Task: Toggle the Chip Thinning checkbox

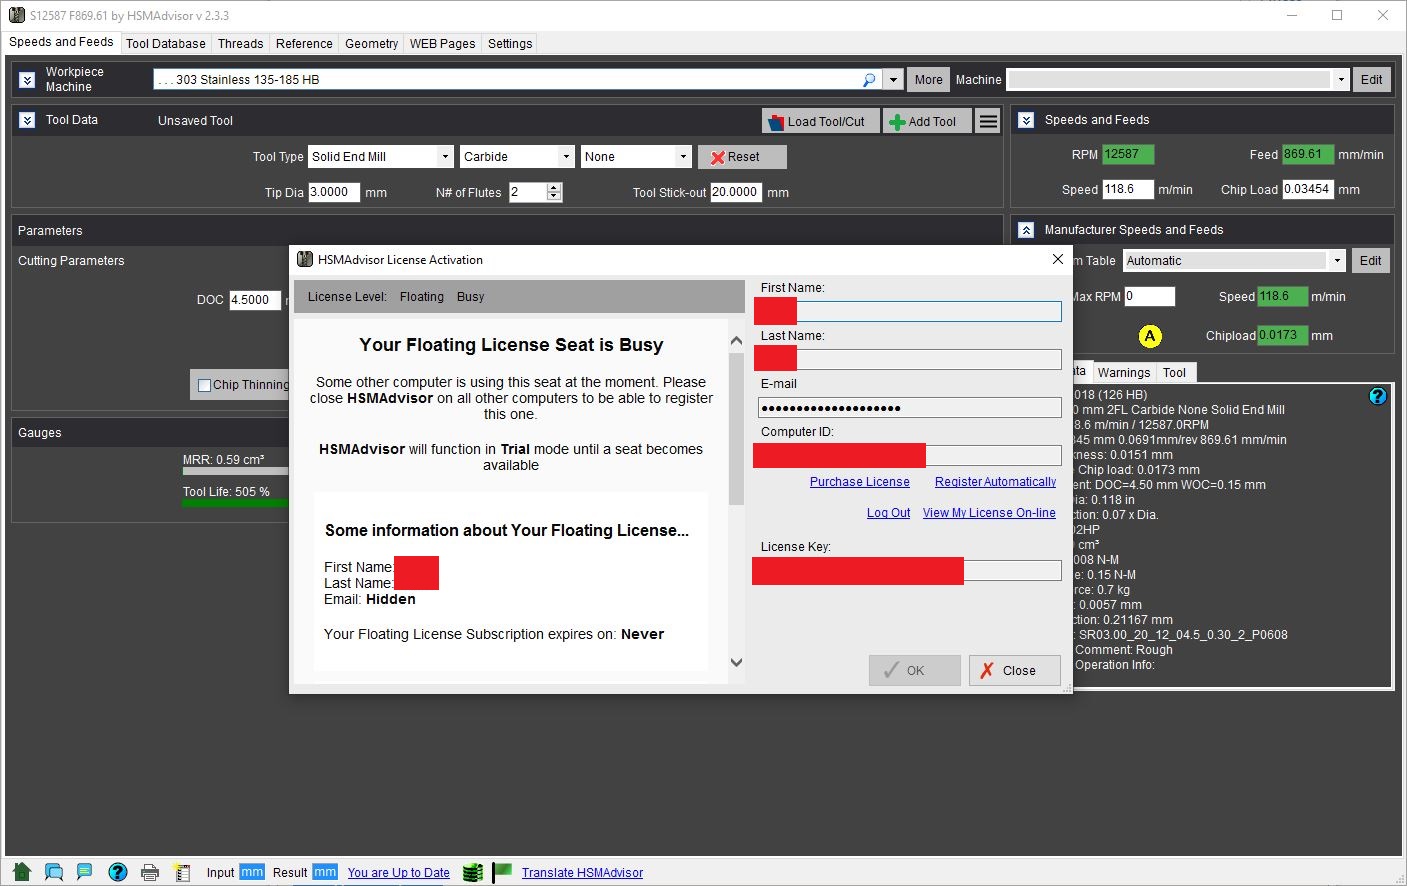Action: click(x=205, y=385)
